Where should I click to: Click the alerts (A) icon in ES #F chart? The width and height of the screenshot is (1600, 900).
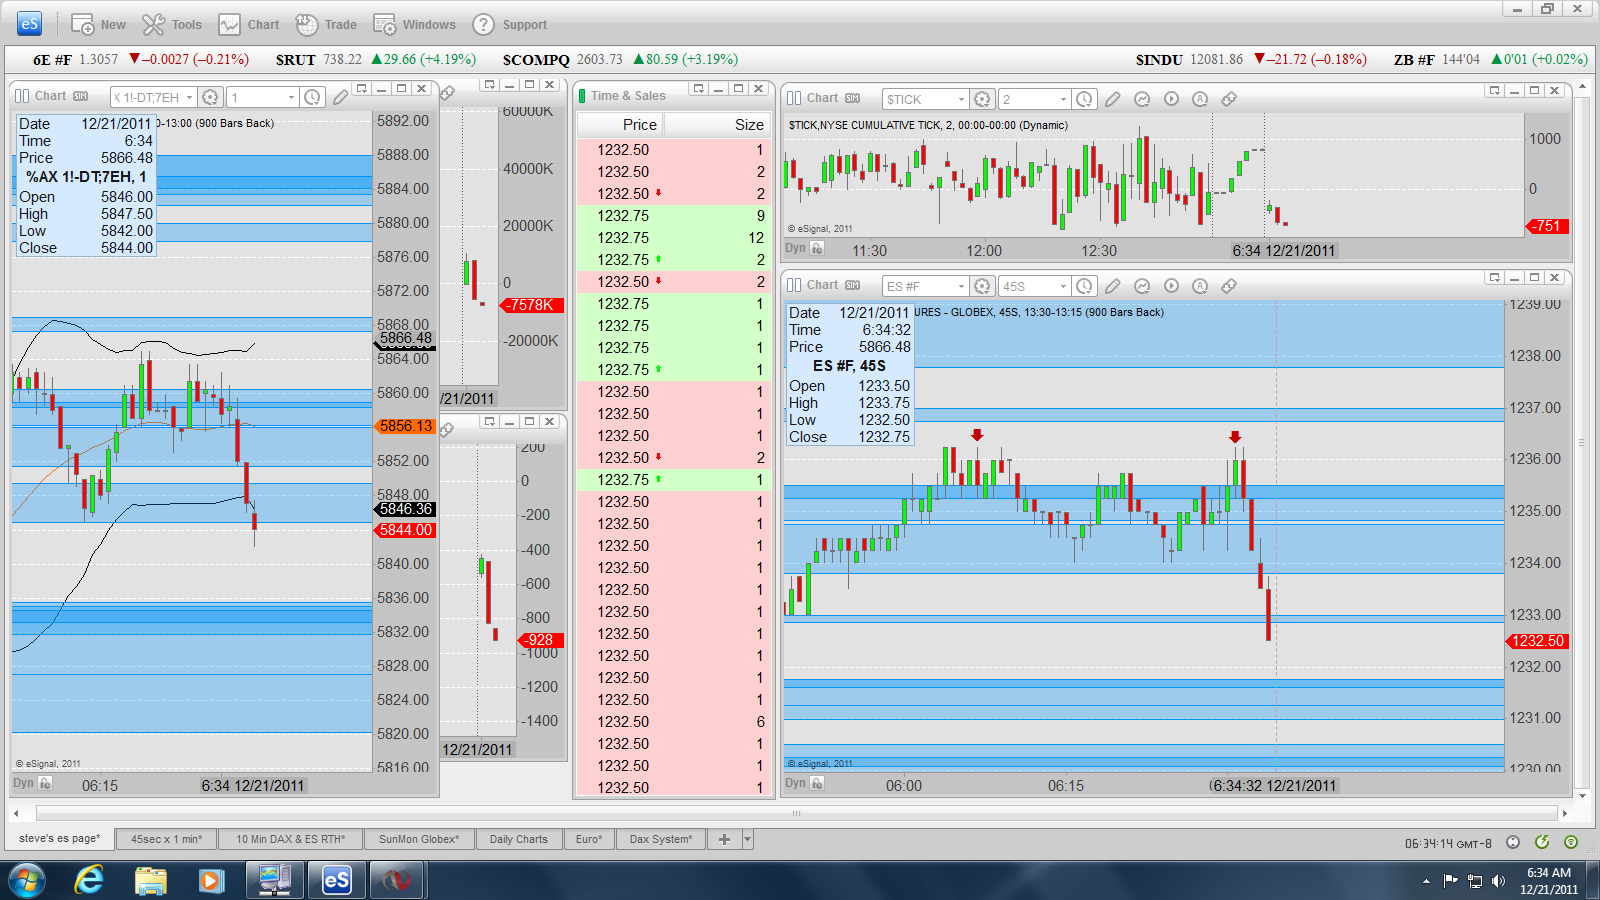click(x=1200, y=286)
